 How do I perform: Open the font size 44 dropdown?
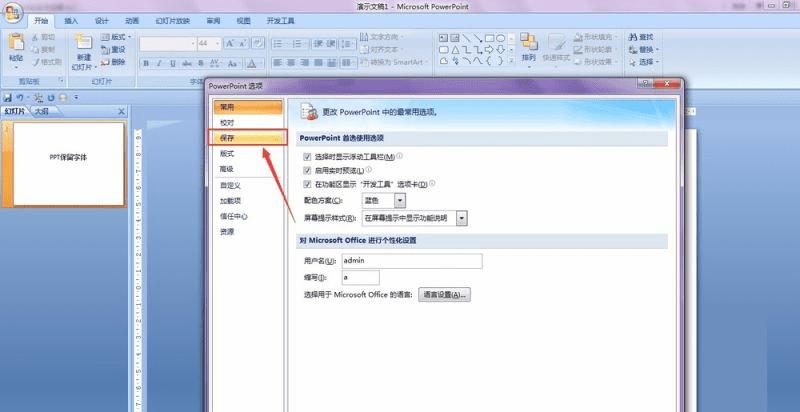click(x=218, y=44)
